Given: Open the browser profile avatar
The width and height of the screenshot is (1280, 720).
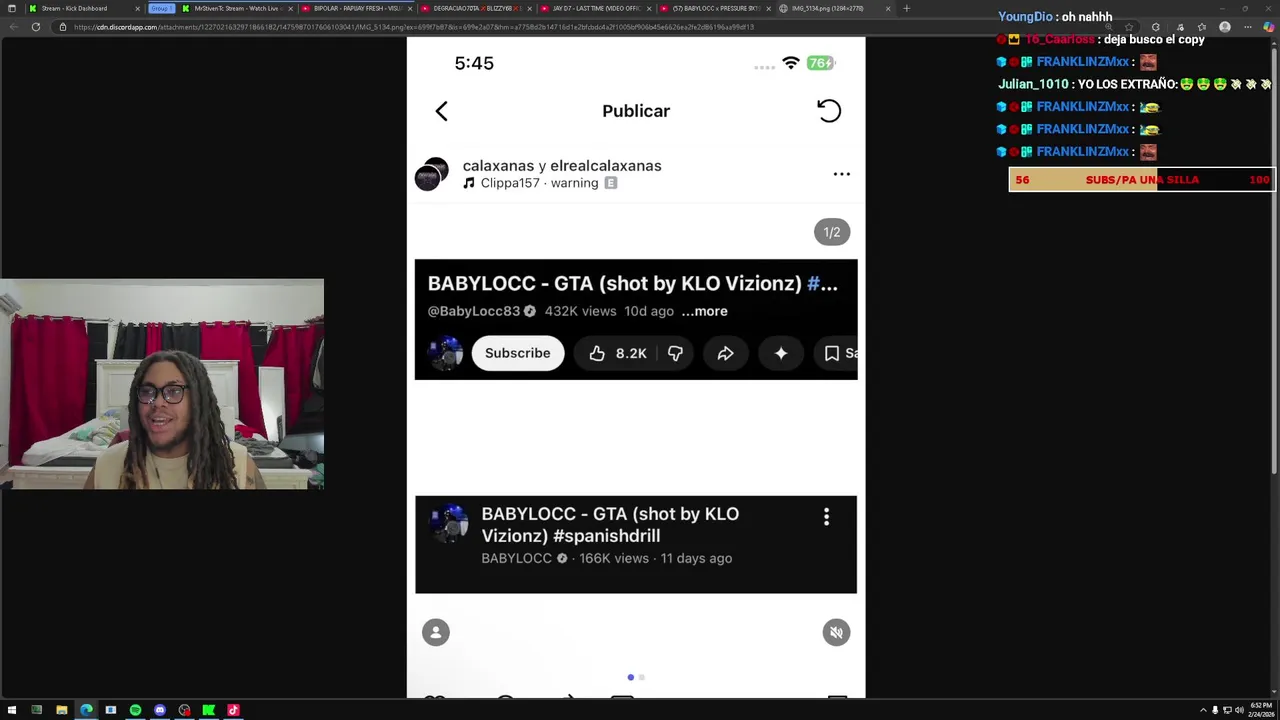Looking at the screenshot, I should click(x=1225, y=27).
